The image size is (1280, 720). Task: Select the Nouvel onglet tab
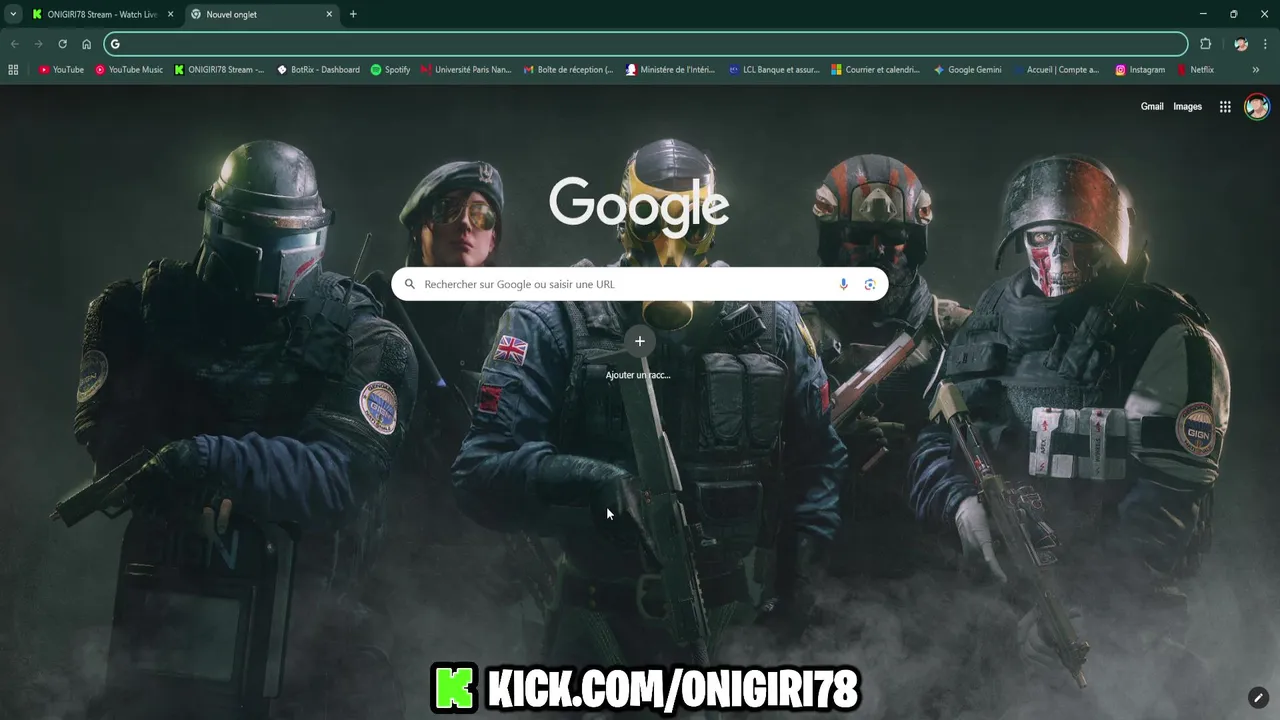262,14
